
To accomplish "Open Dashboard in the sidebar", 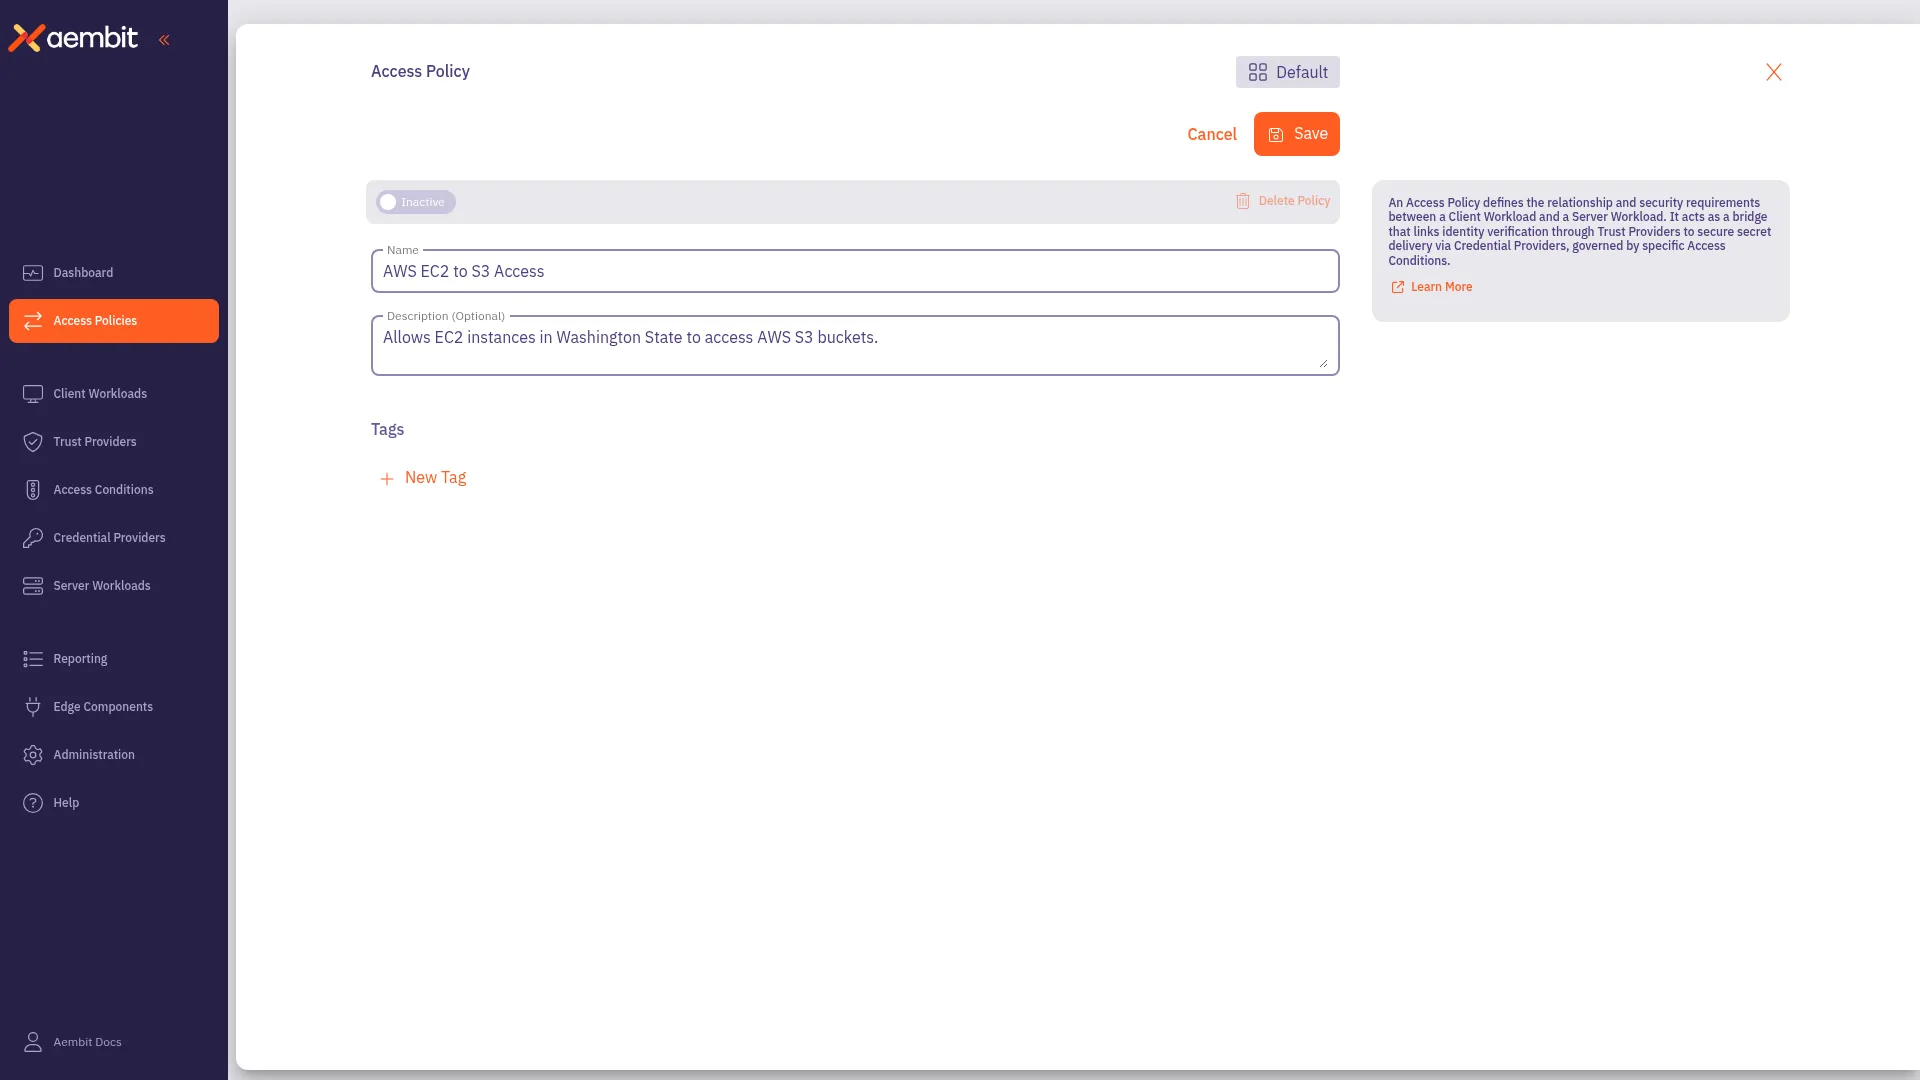I will 114,273.
